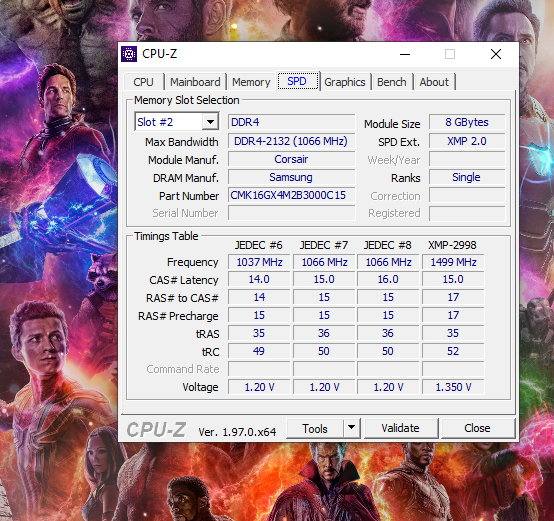Image resolution: width=554 pixels, height=521 pixels.
Task: Click the Single ranks value
Action: point(467,177)
